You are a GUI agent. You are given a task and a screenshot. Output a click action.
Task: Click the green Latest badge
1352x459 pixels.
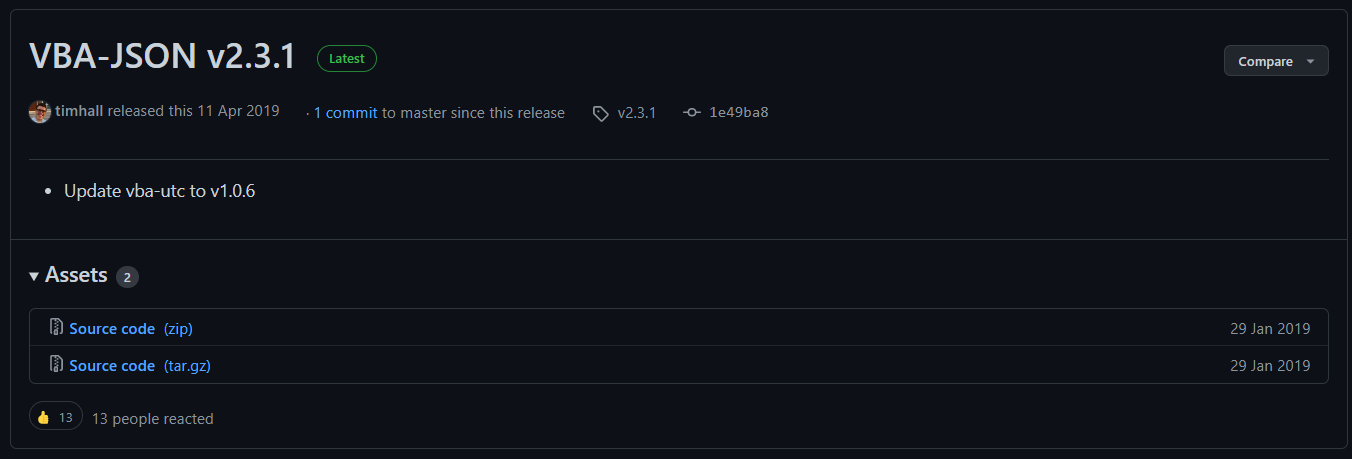point(346,59)
